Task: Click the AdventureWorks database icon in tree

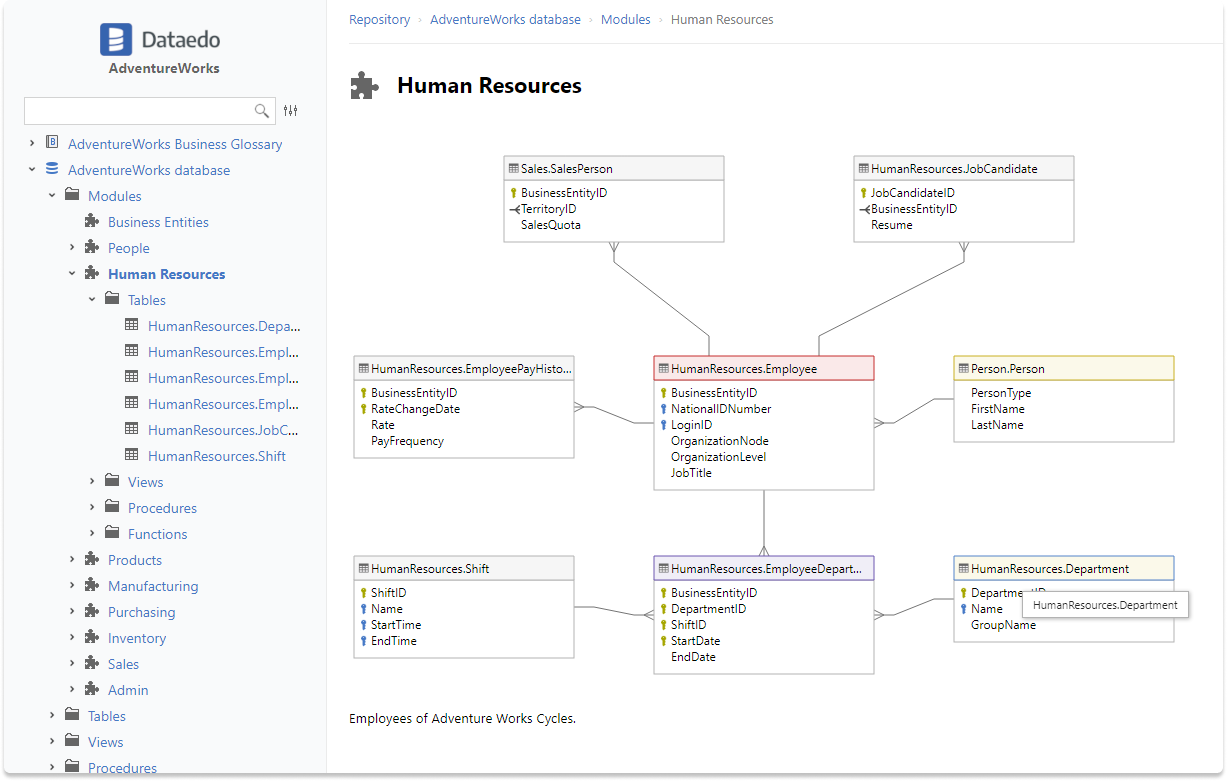Action: 52,170
